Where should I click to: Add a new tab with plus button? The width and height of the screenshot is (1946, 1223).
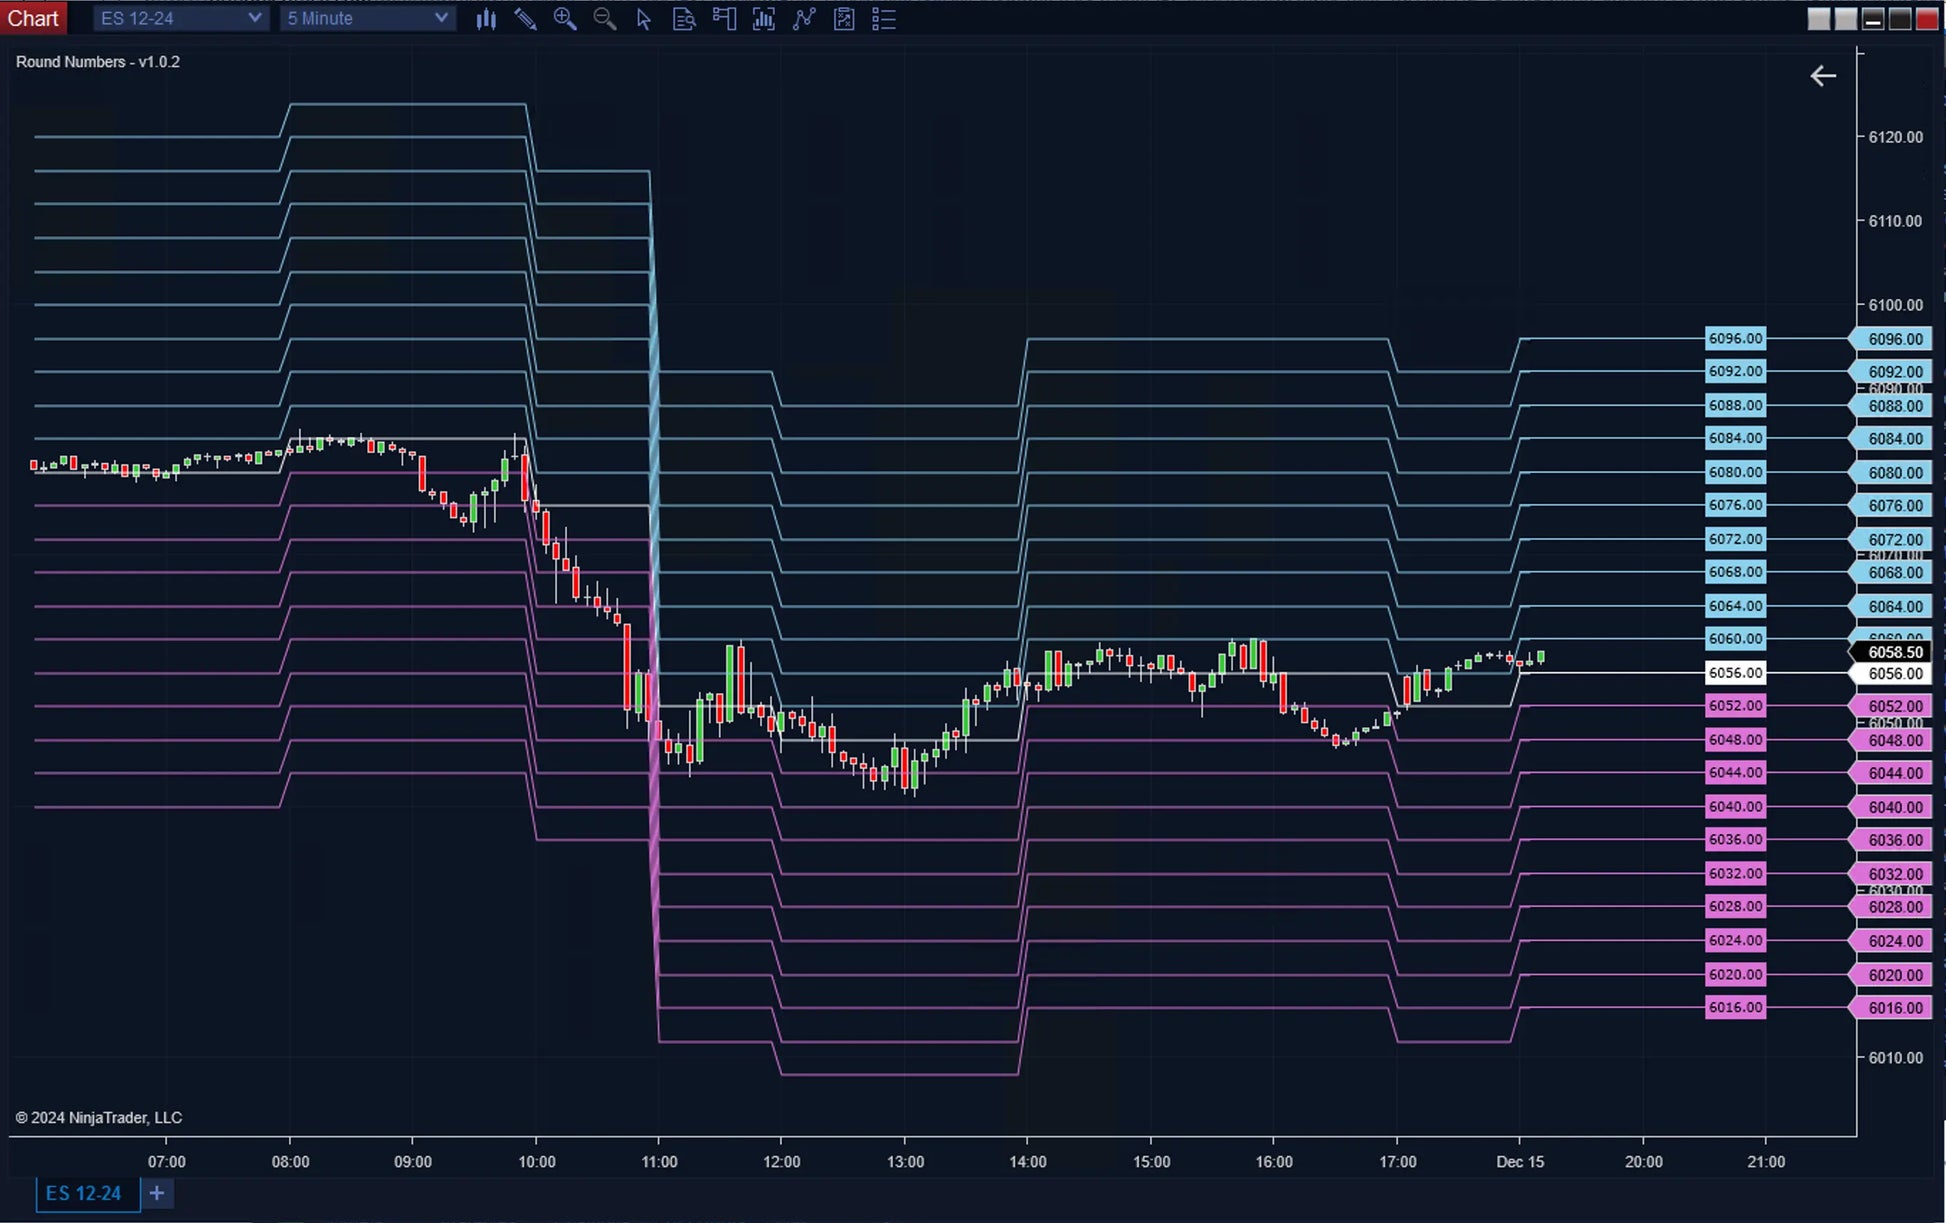(x=157, y=1193)
